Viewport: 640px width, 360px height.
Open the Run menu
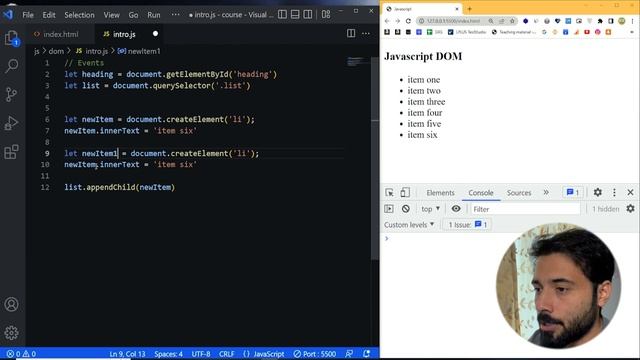[x=154, y=15]
